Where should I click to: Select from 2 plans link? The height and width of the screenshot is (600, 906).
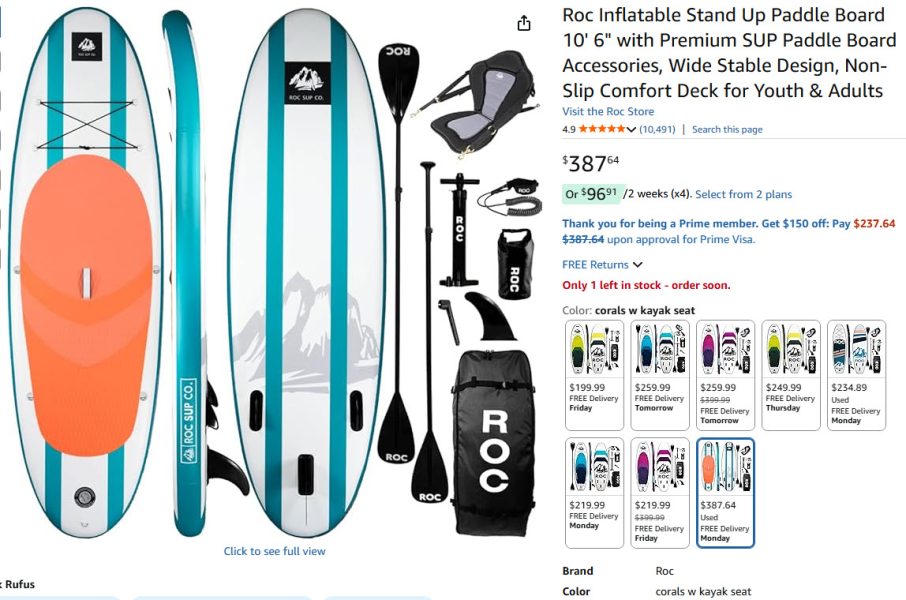(743, 194)
